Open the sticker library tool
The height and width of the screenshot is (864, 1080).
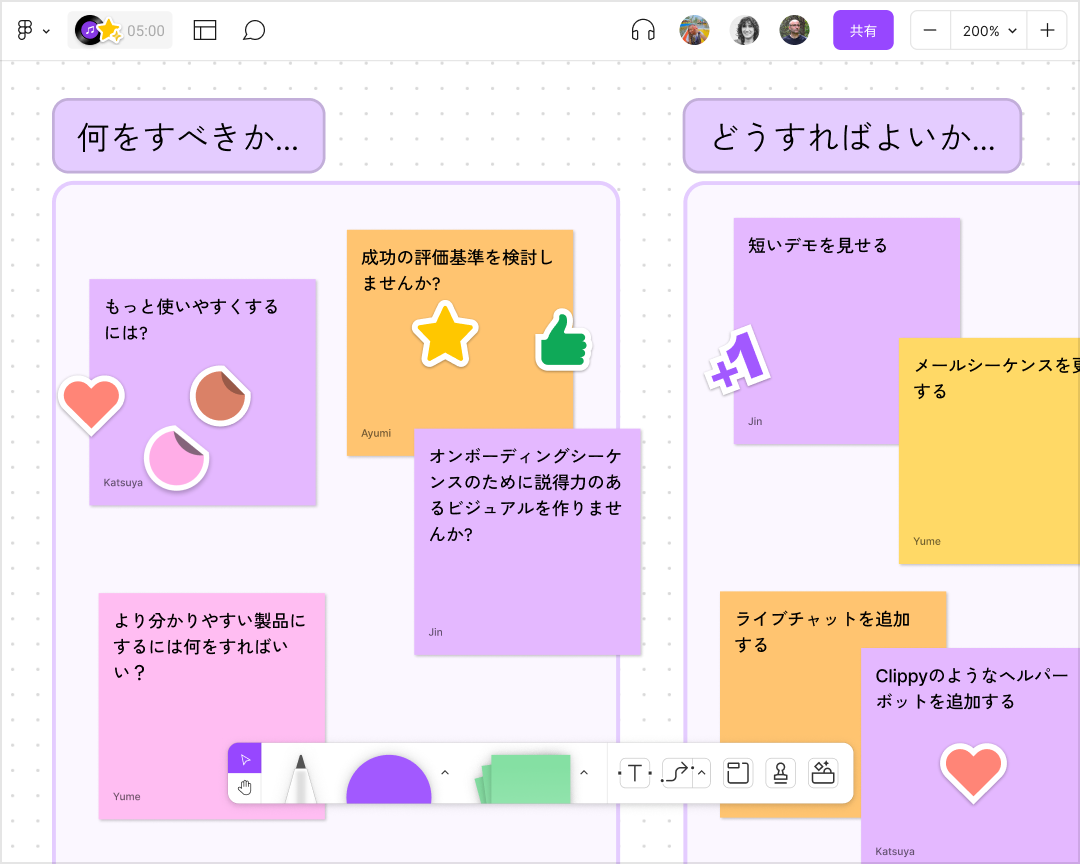[823, 772]
